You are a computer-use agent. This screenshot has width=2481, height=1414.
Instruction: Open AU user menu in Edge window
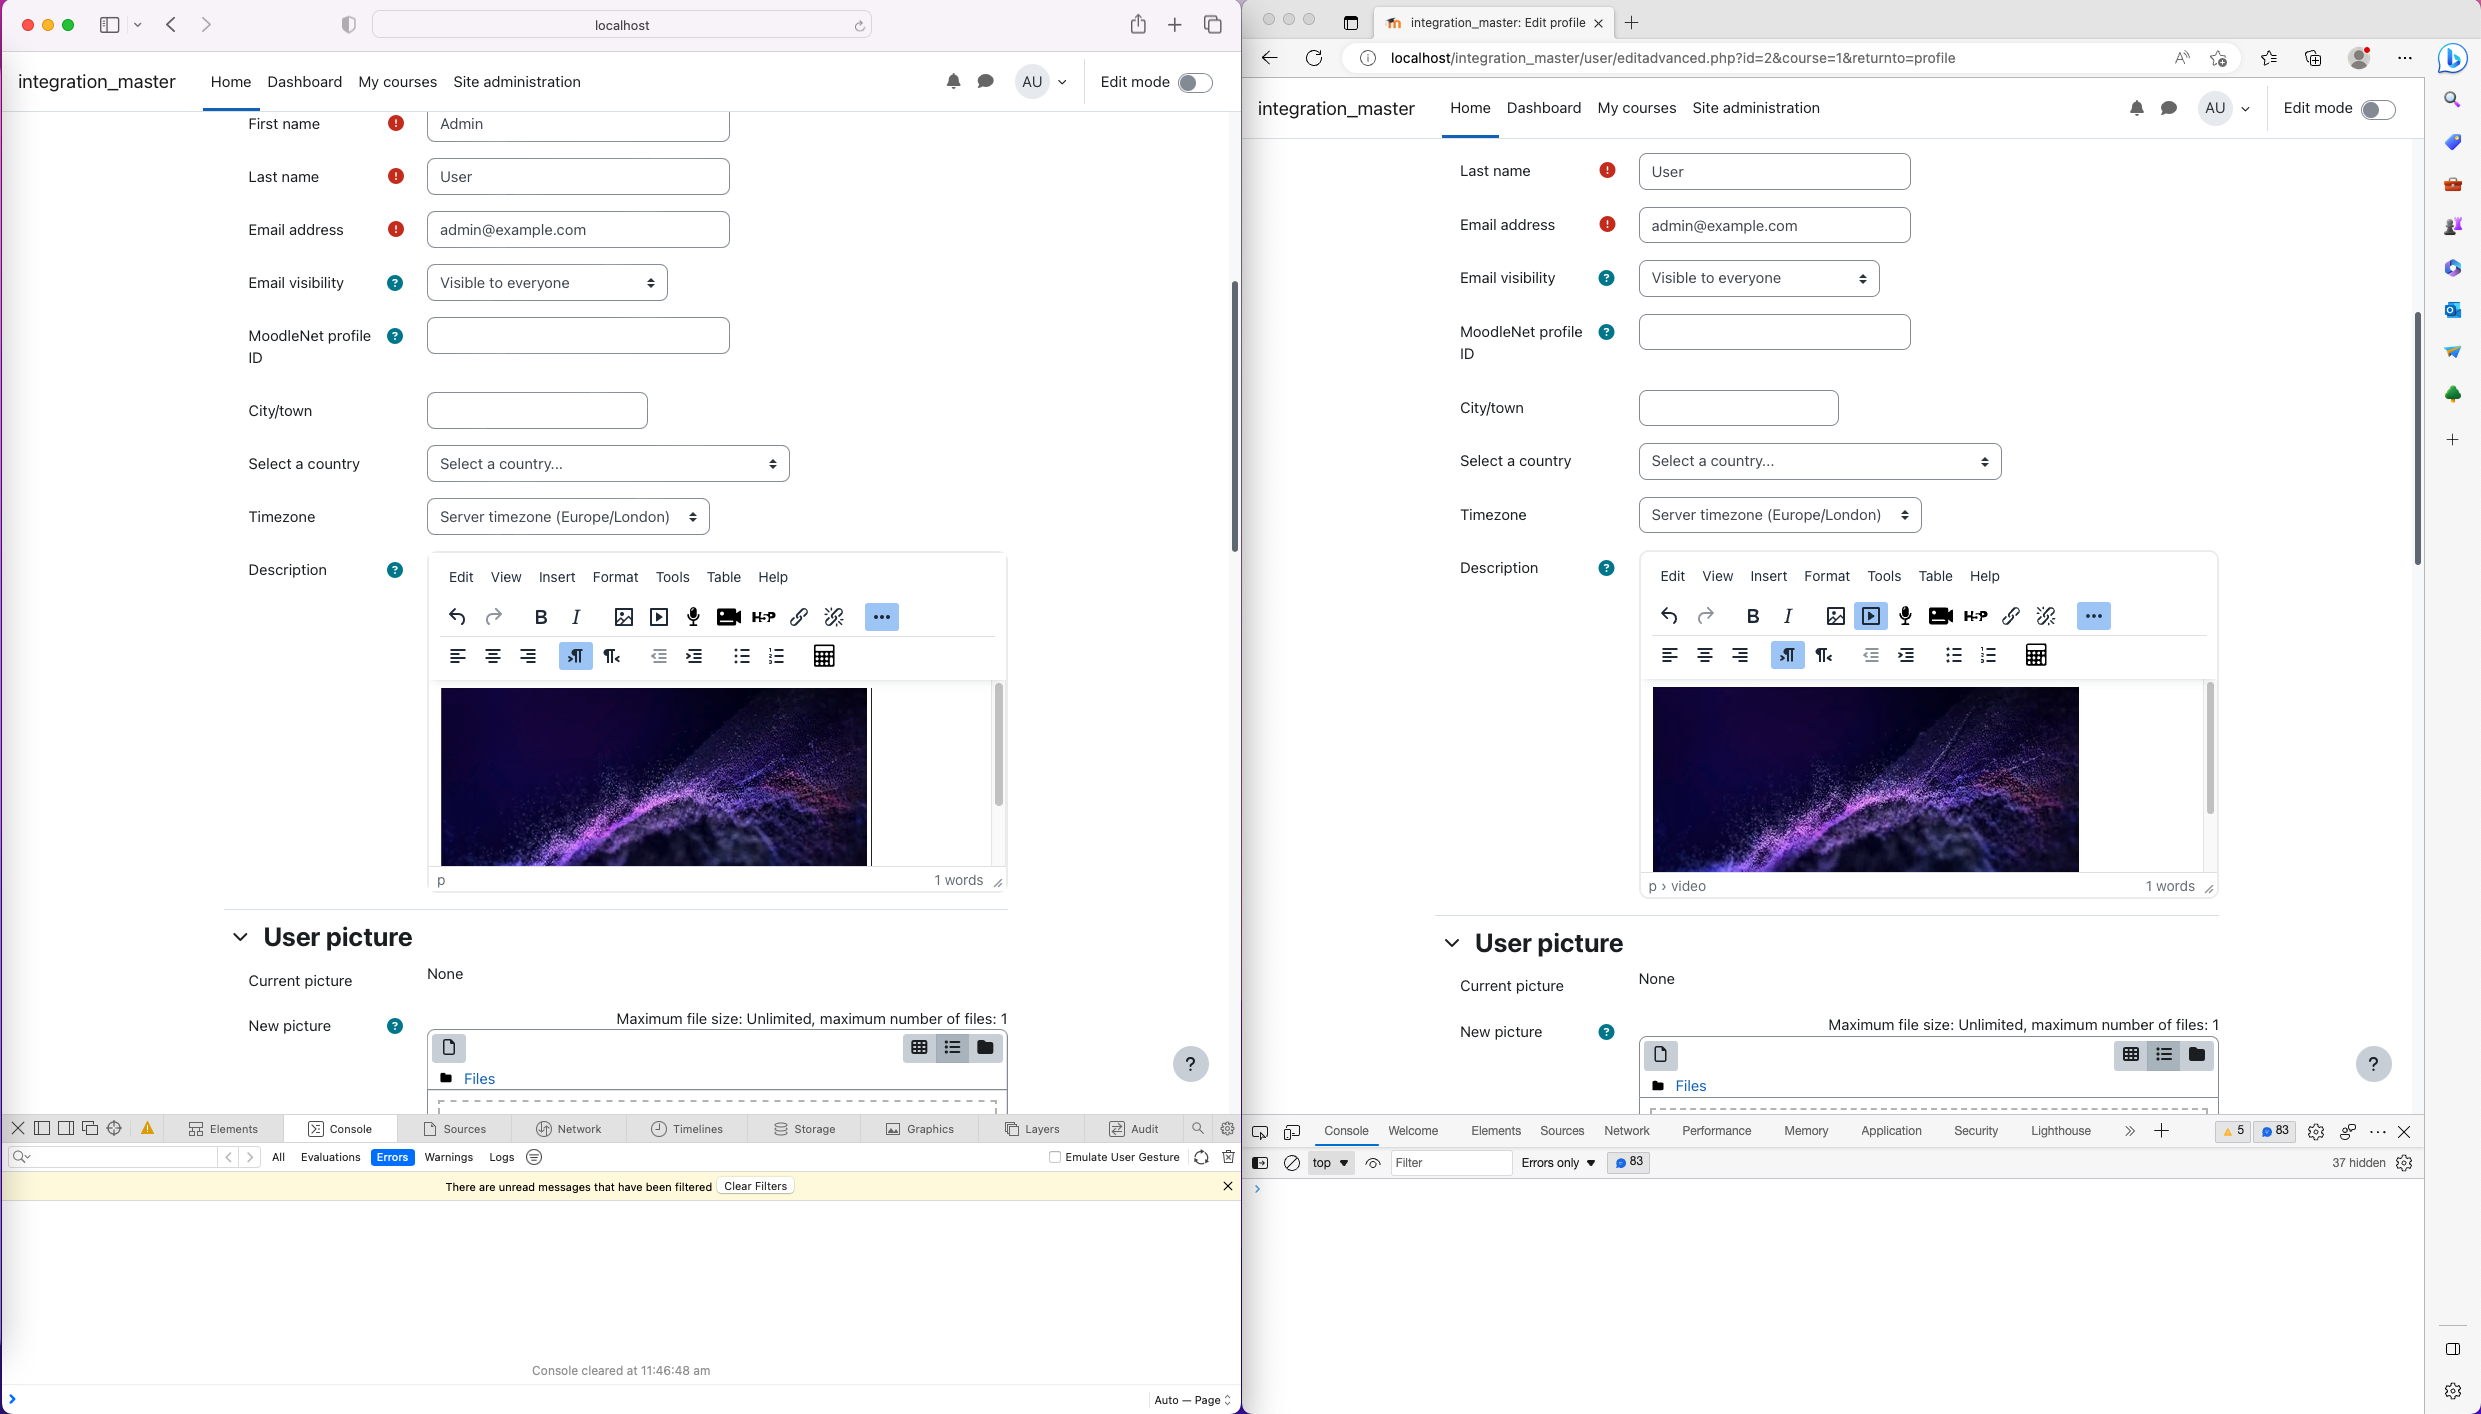(x=2225, y=108)
